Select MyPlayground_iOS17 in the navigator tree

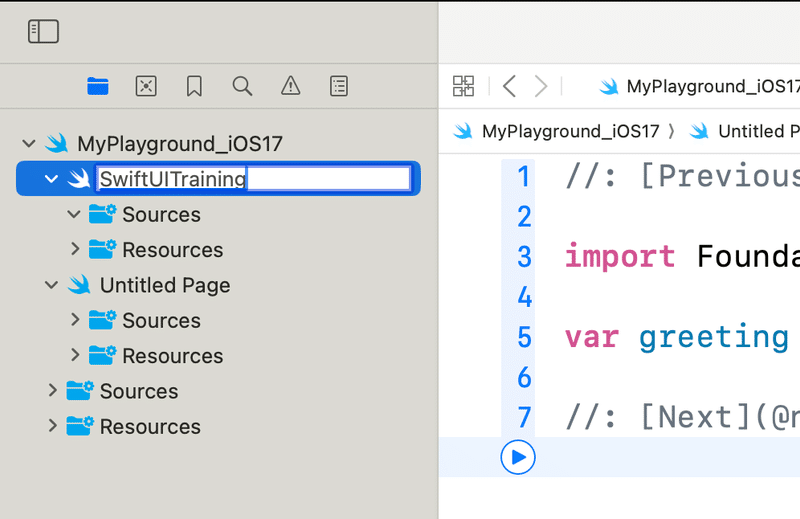point(180,144)
